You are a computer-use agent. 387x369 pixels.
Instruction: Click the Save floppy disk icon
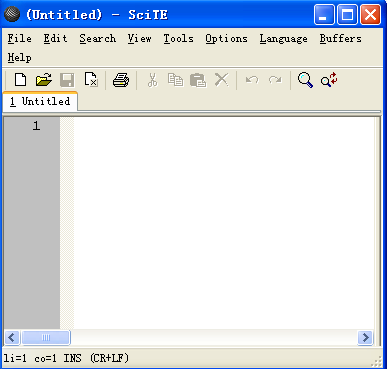point(67,80)
